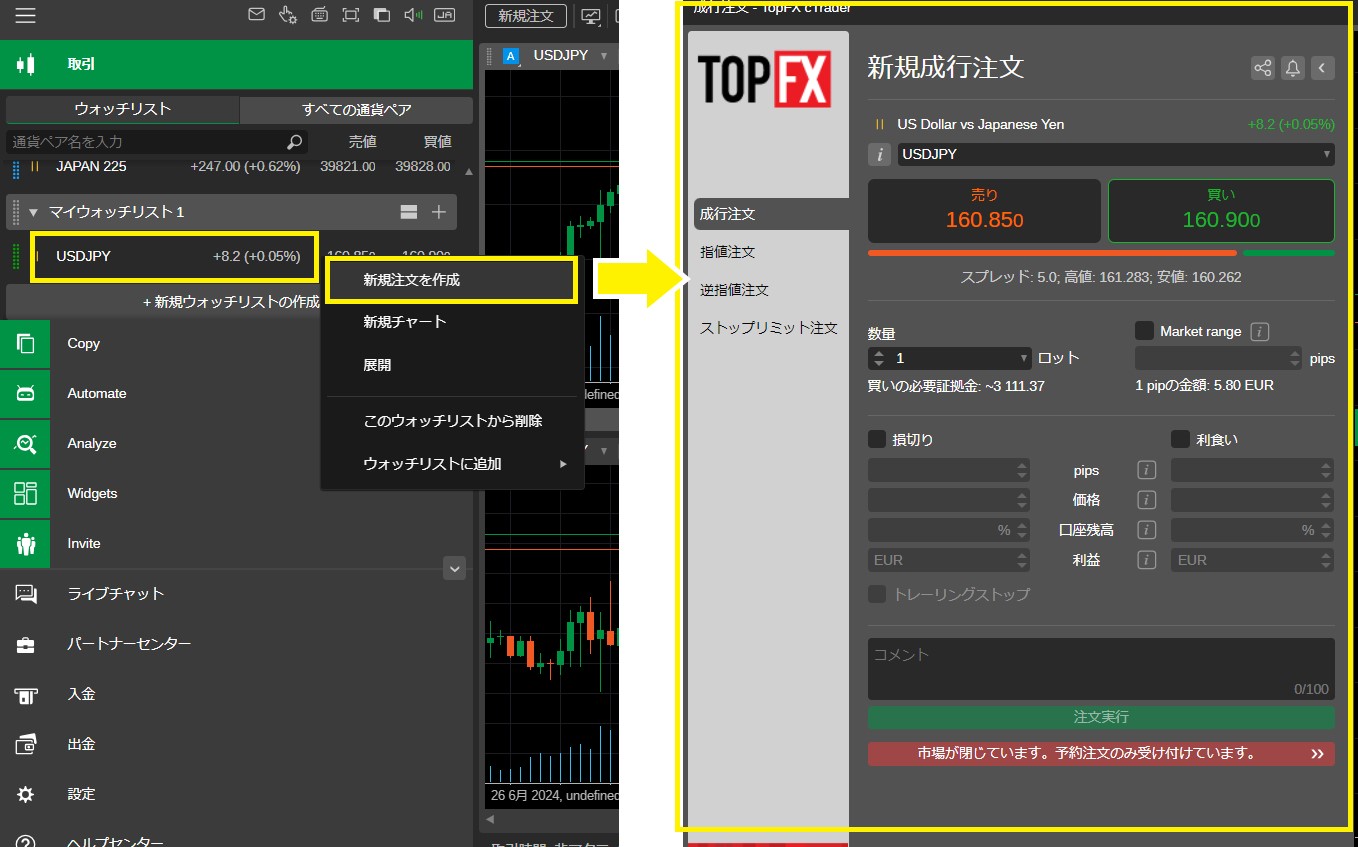1358x847 pixels.
Task: Open the Copy sidebar section
Action: (236, 343)
